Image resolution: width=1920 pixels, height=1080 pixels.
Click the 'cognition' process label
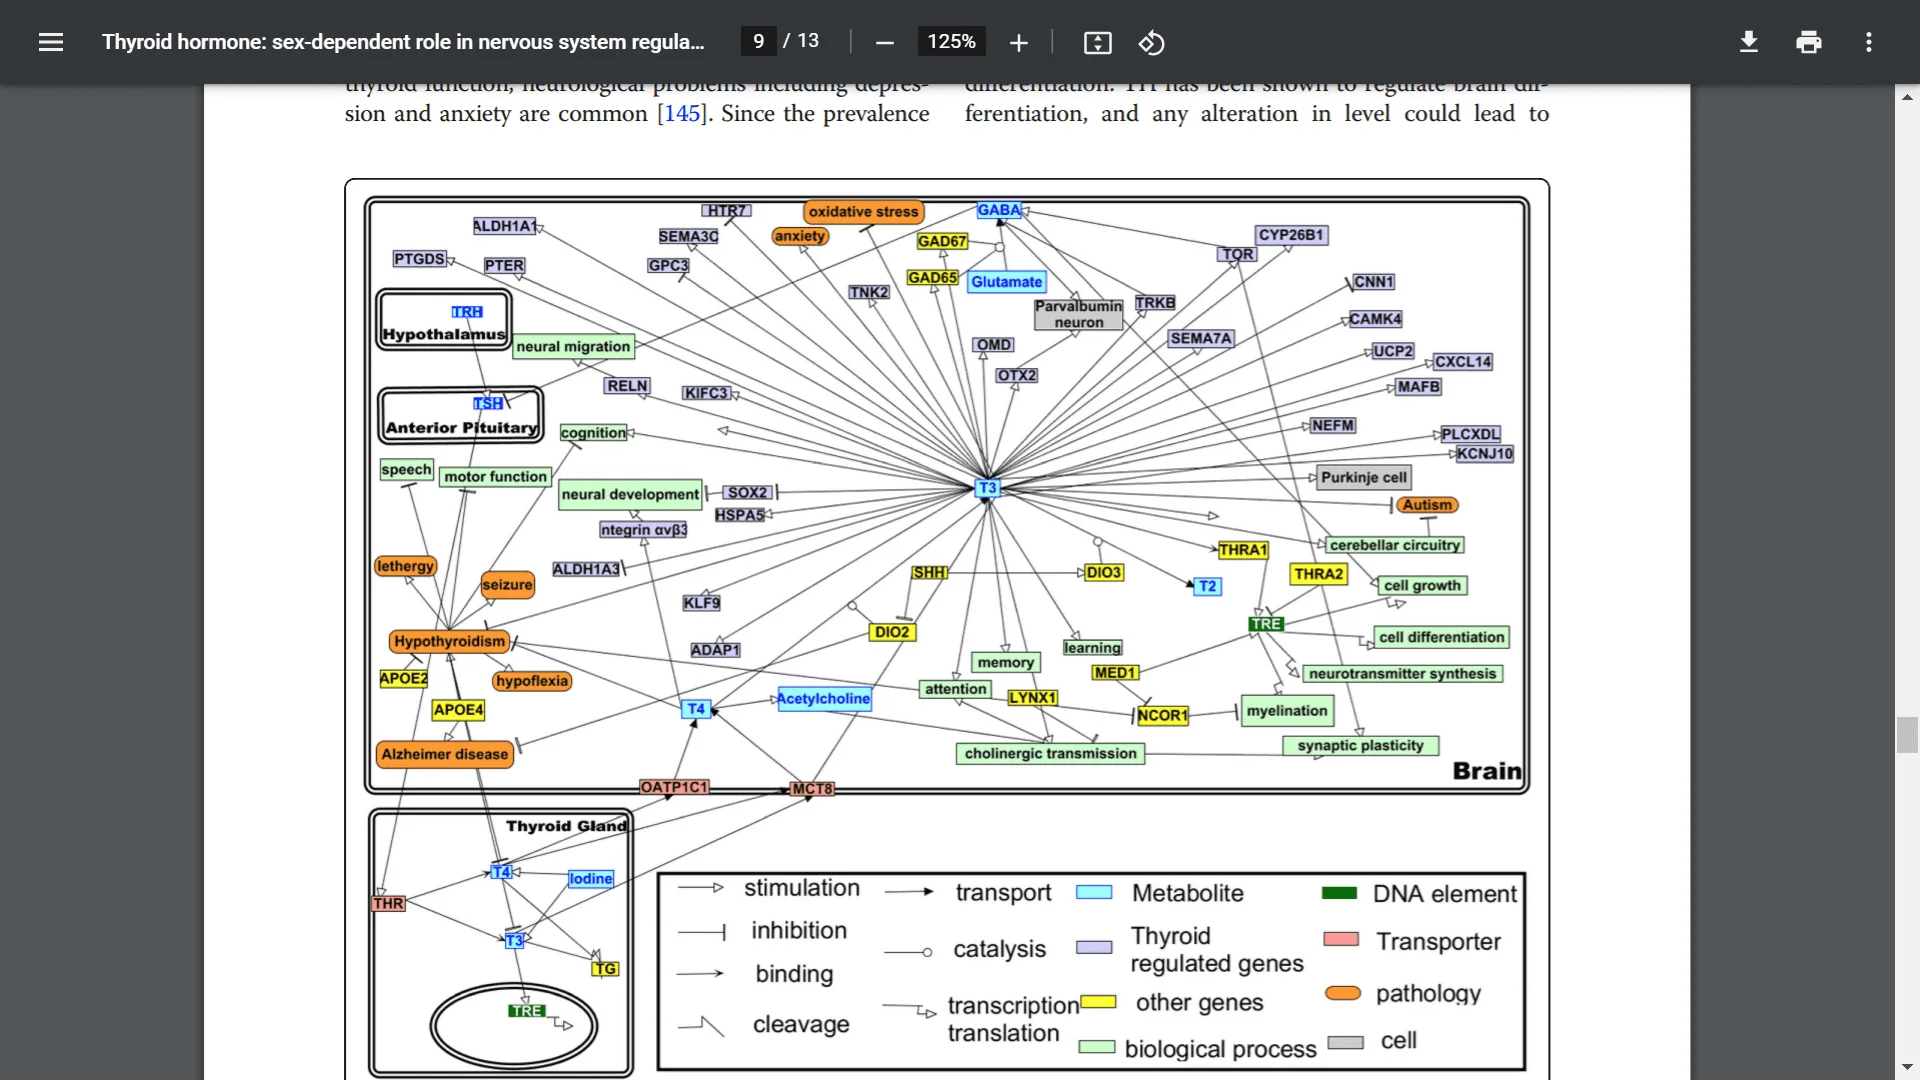(x=593, y=433)
